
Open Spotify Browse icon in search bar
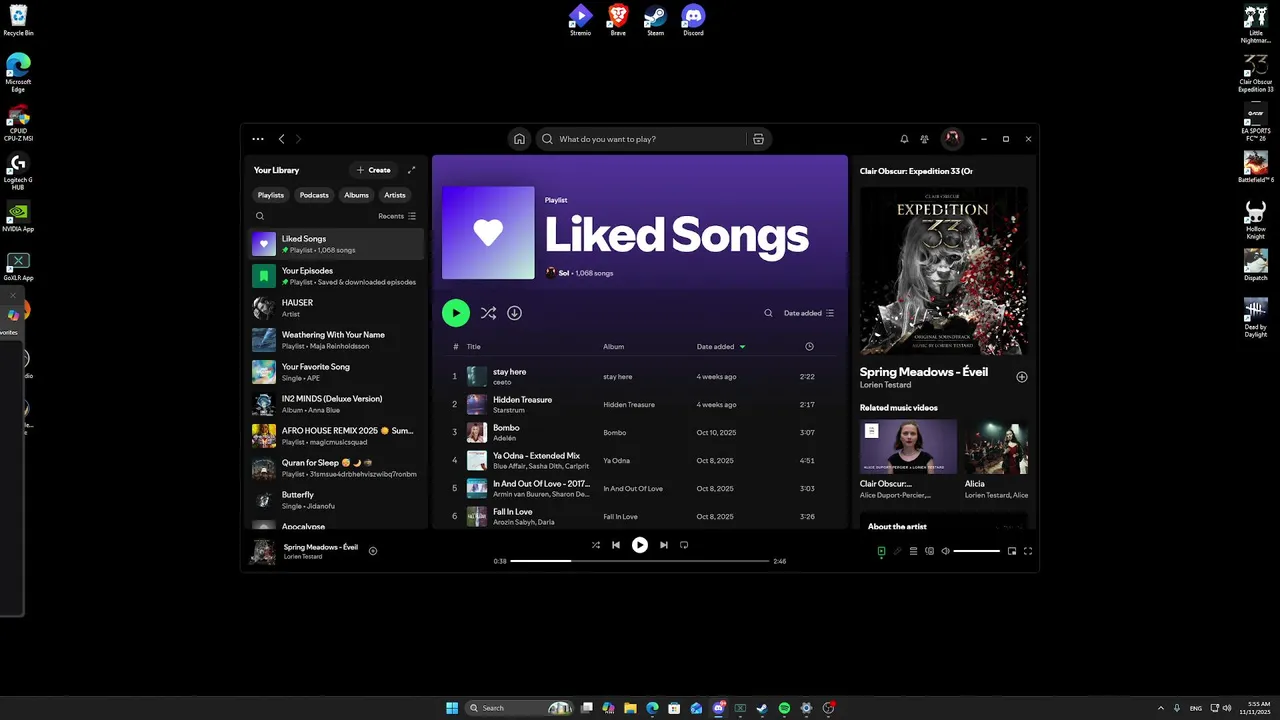pyautogui.click(x=758, y=139)
